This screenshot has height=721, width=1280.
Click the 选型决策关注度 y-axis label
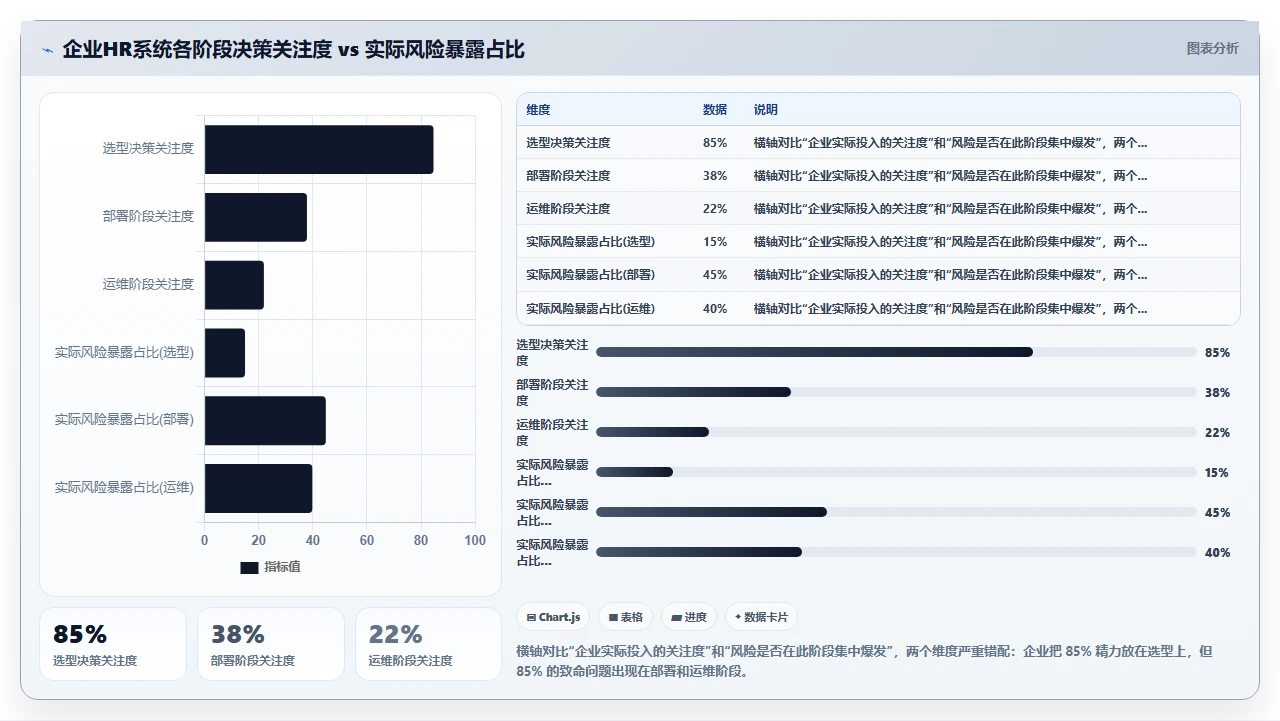tap(148, 148)
